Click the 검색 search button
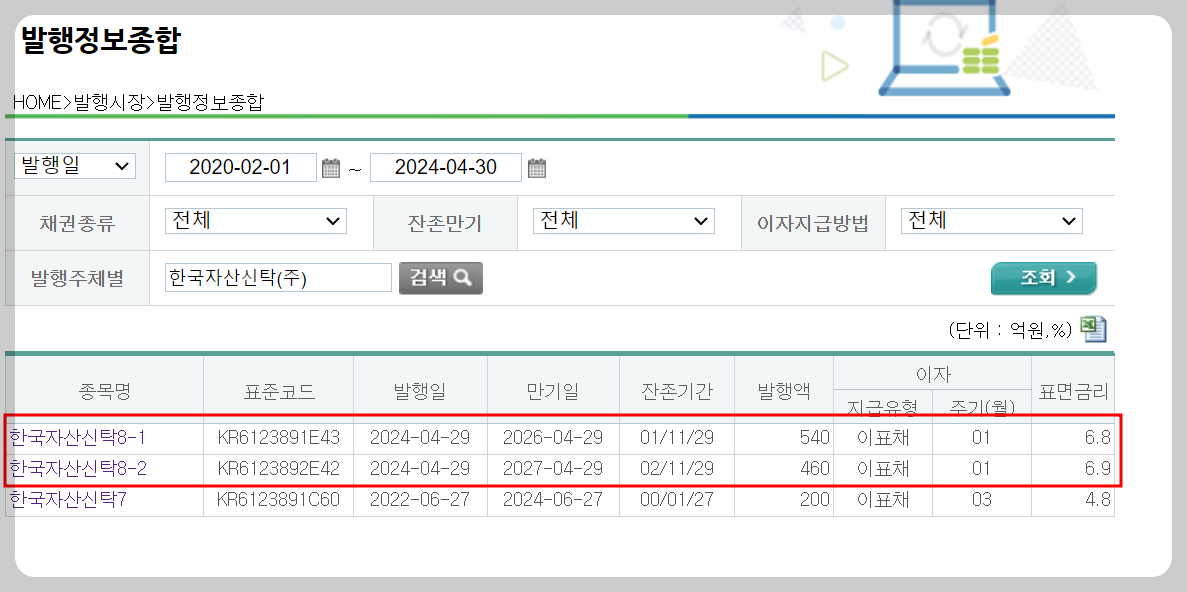Viewport: 1187px width, 592px height. coord(441,278)
